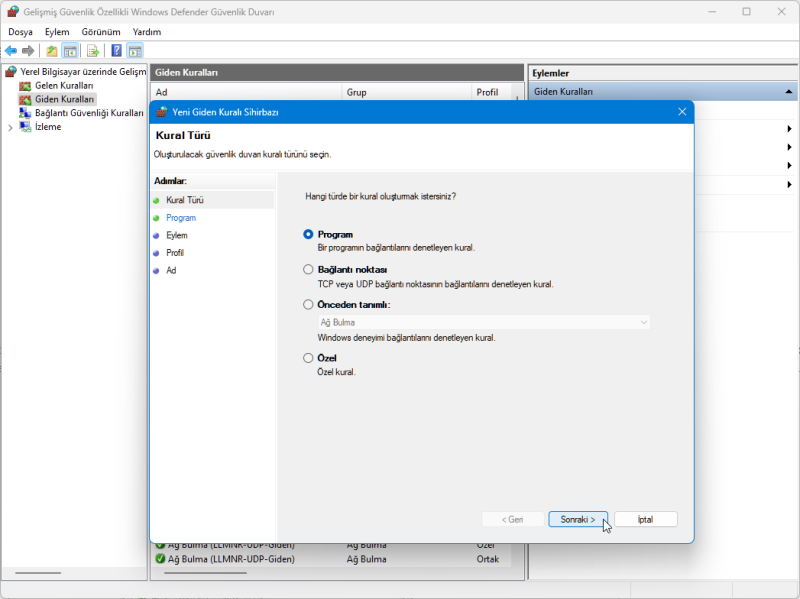Toggle the show/hide console tree icon

coord(70,51)
